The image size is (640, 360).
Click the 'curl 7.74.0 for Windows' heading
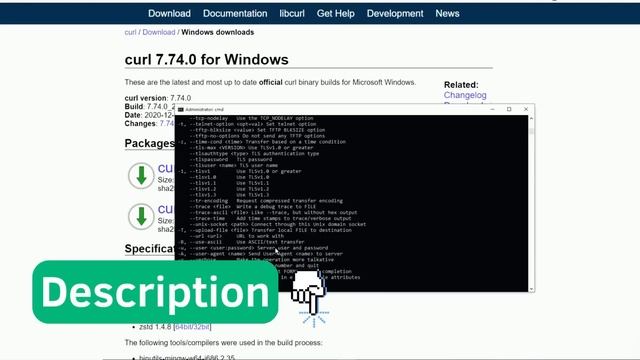(207, 60)
